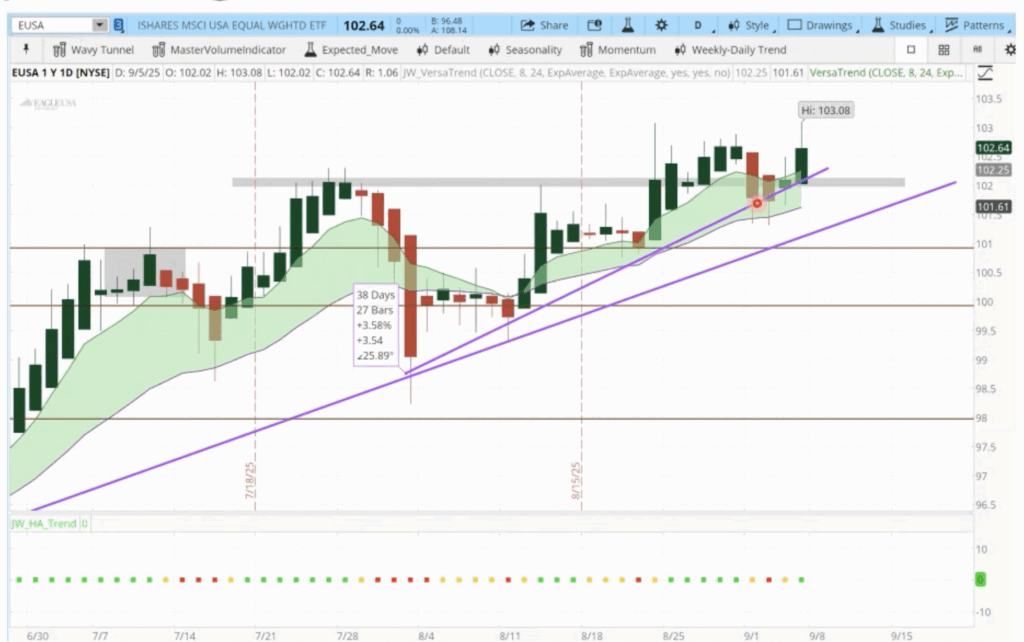This screenshot has width=1024, height=642.
Task: Click the EUSA 1 Y 1D [NYSE] chart label
Action: (x=61, y=72)
